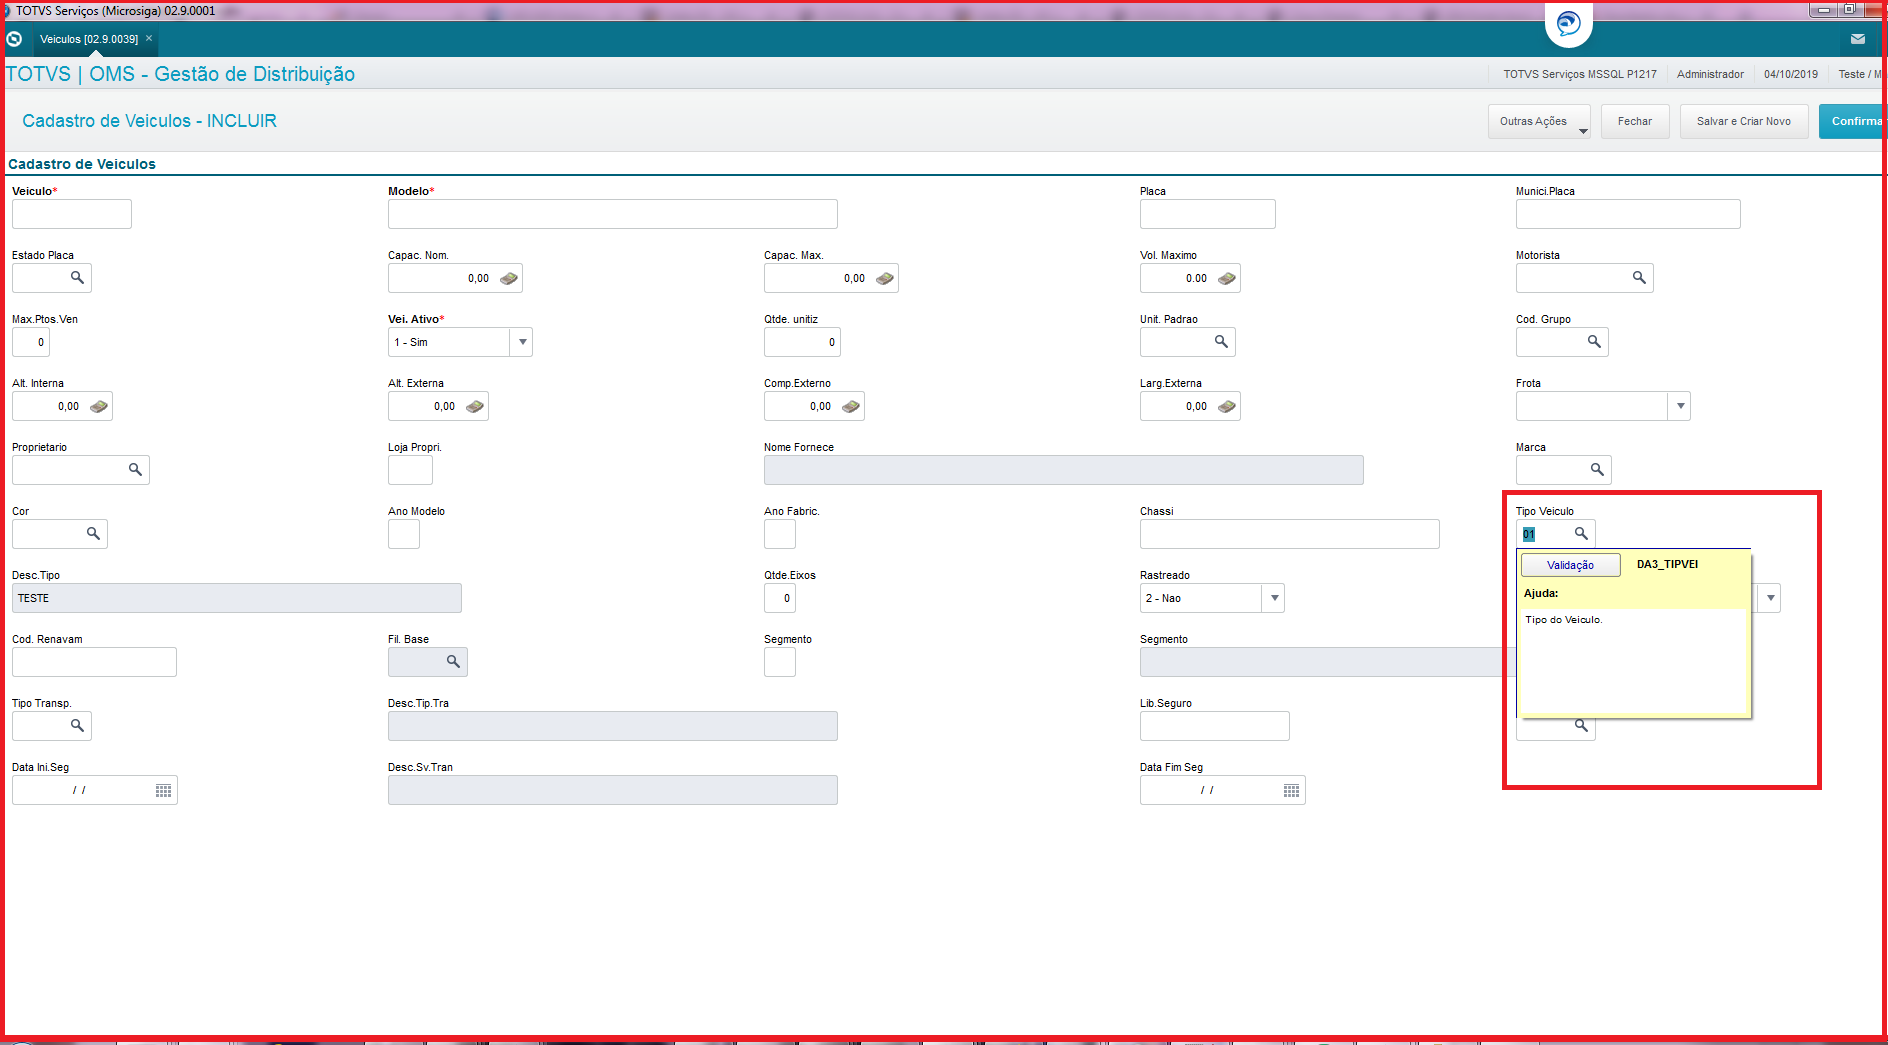Search Proprietario with magnifier icon
The height and width of the screenshot is (1045, 1888).
pos(135,470)
